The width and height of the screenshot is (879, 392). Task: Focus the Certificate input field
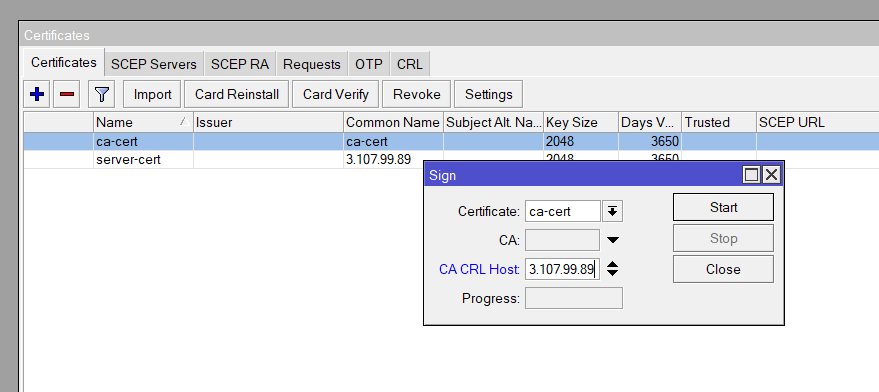click(x=563, y=211)
